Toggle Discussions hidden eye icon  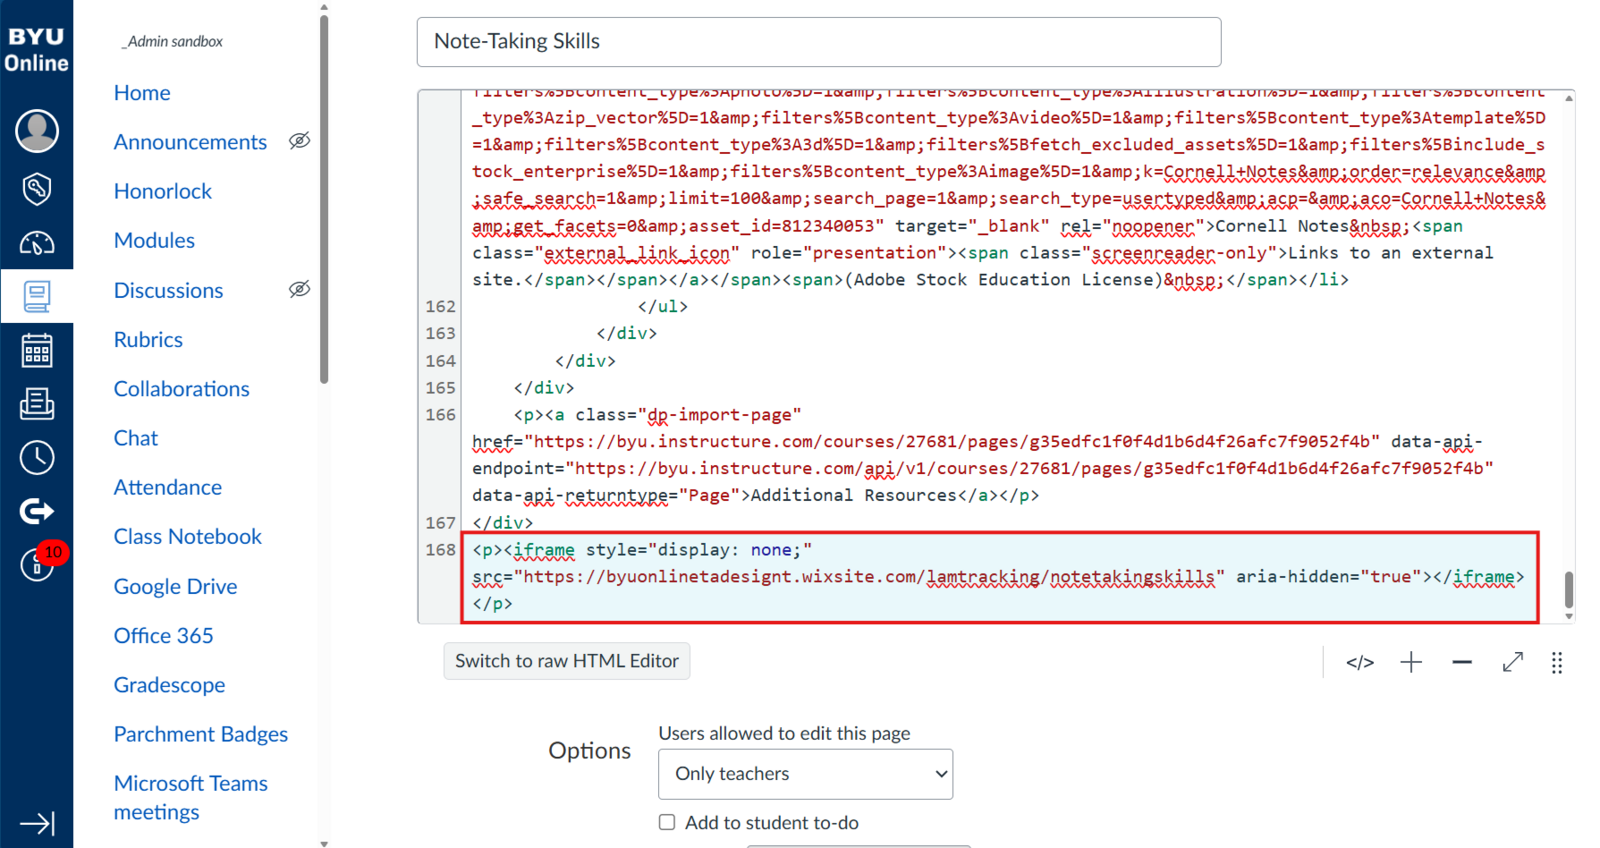(299, 289)
